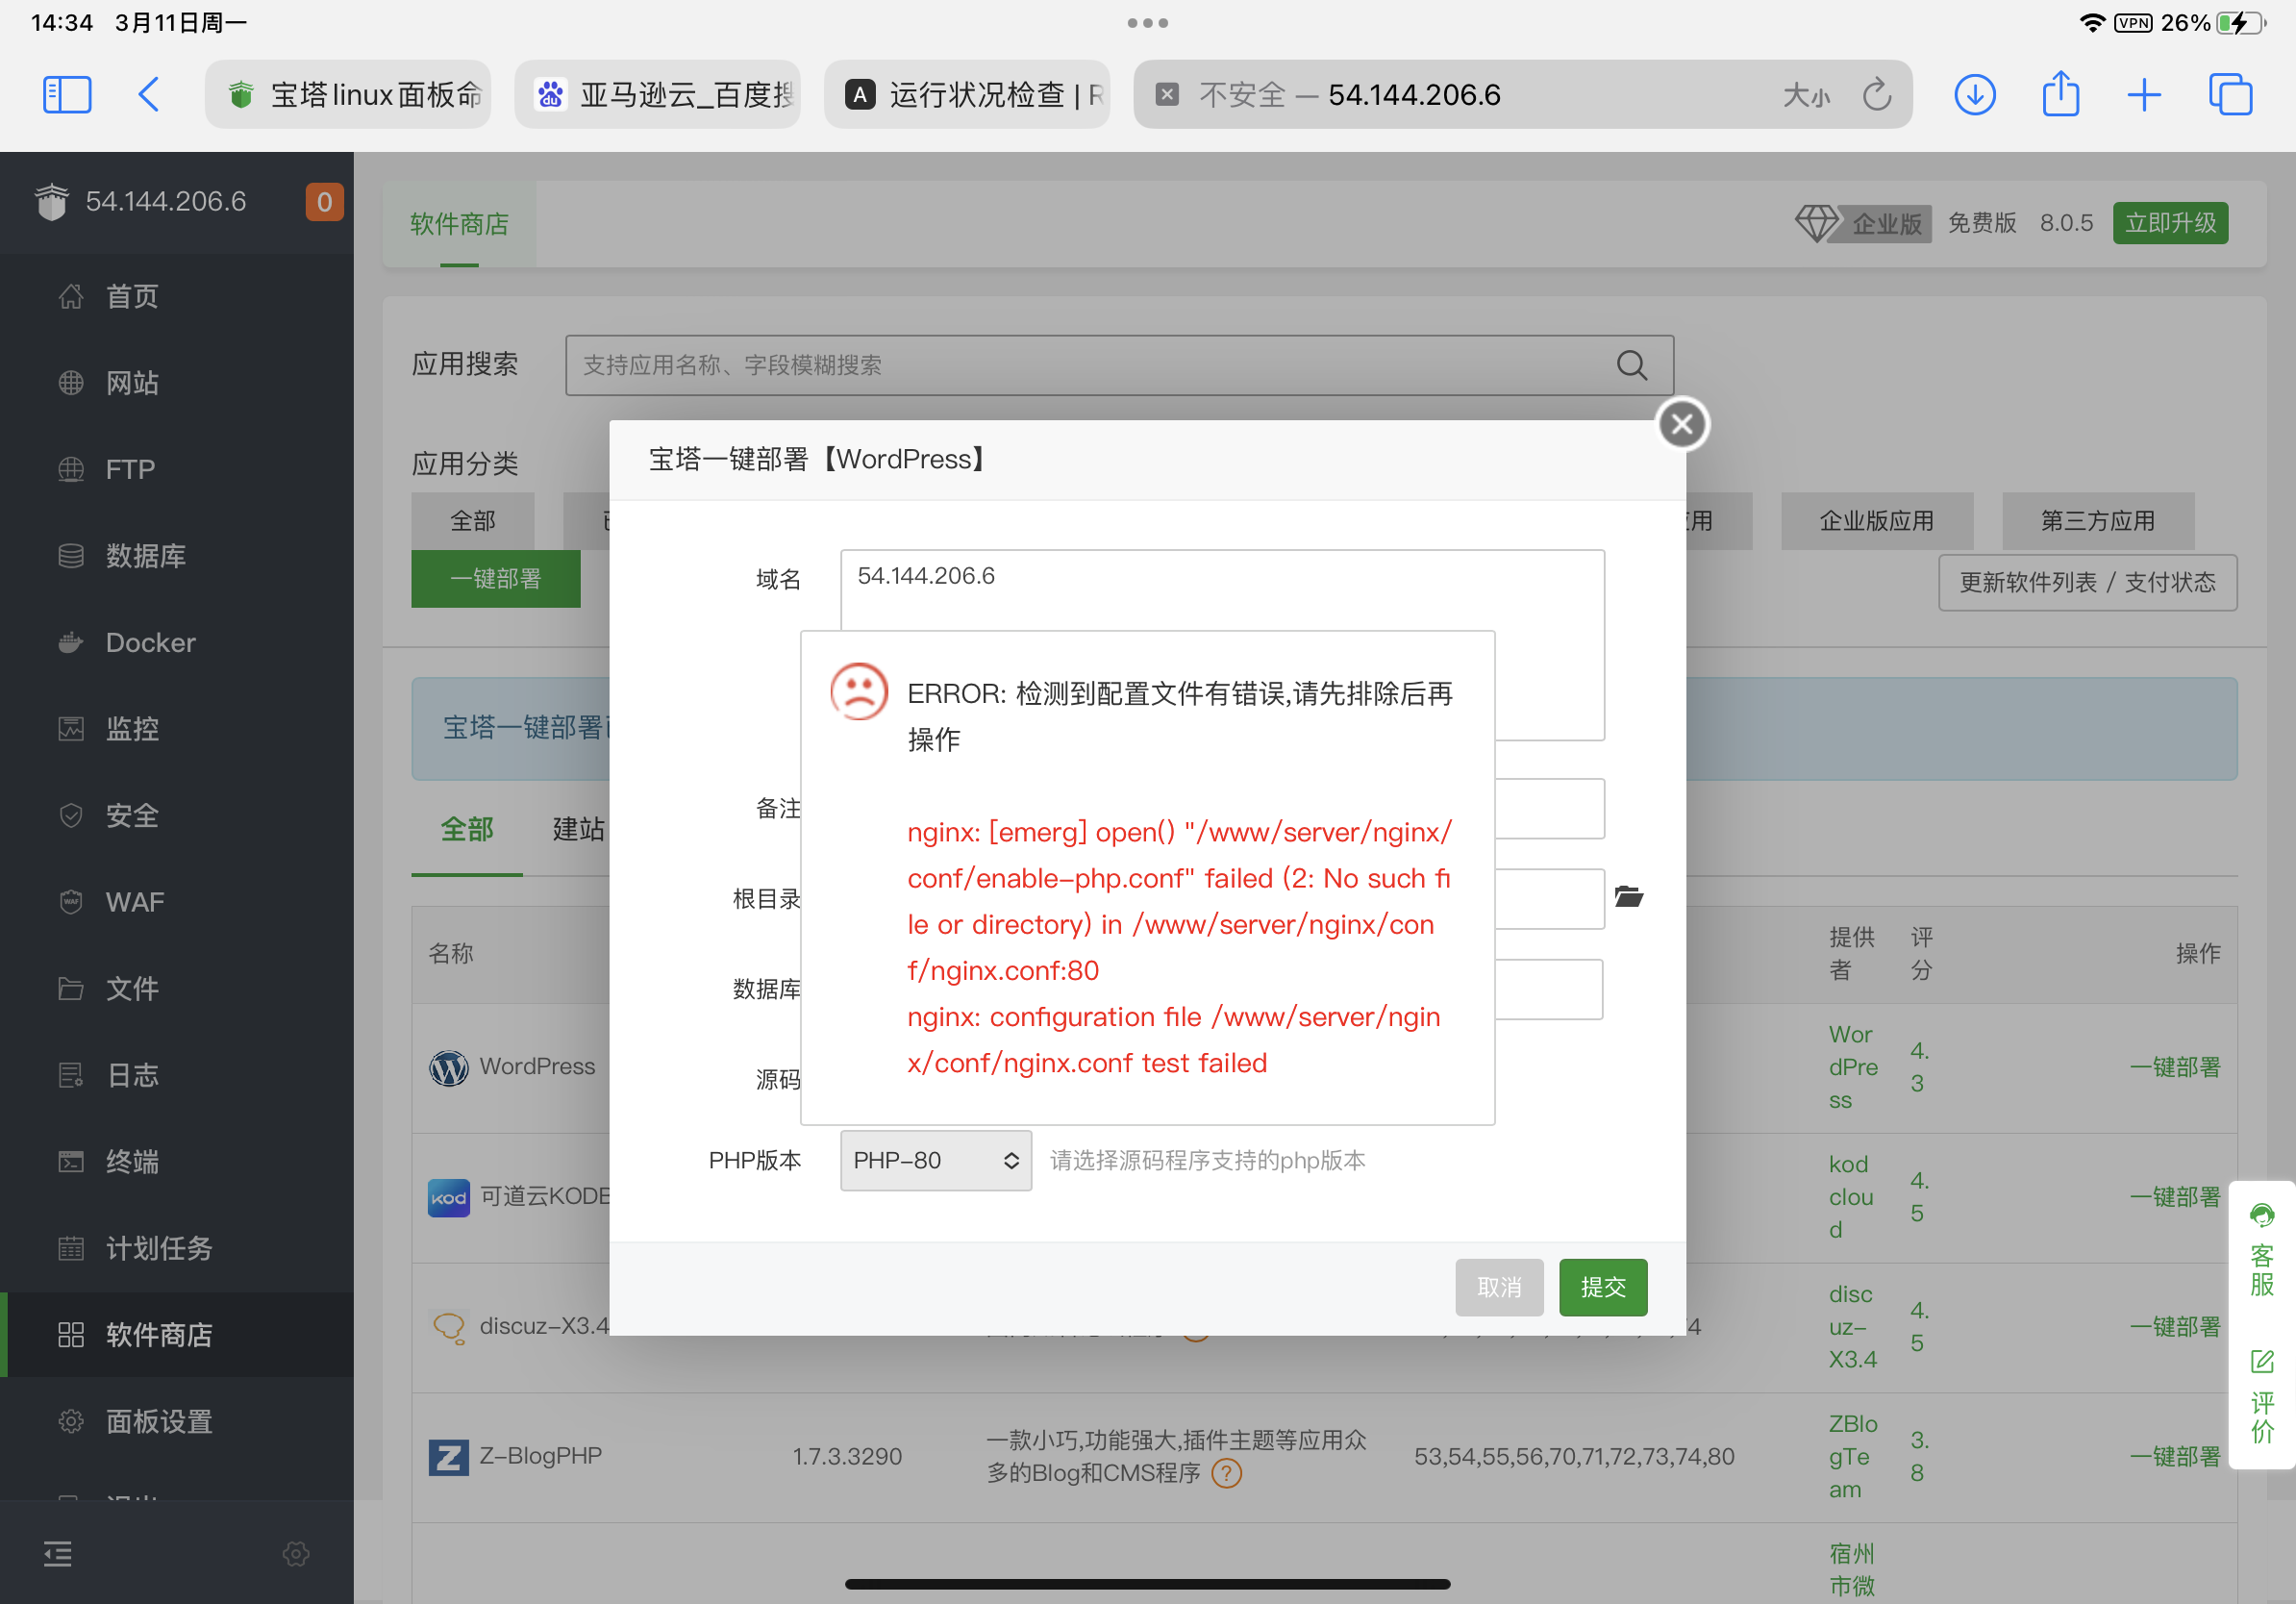
Task: Select the 一键部署 category button
Action: (495, 579)
